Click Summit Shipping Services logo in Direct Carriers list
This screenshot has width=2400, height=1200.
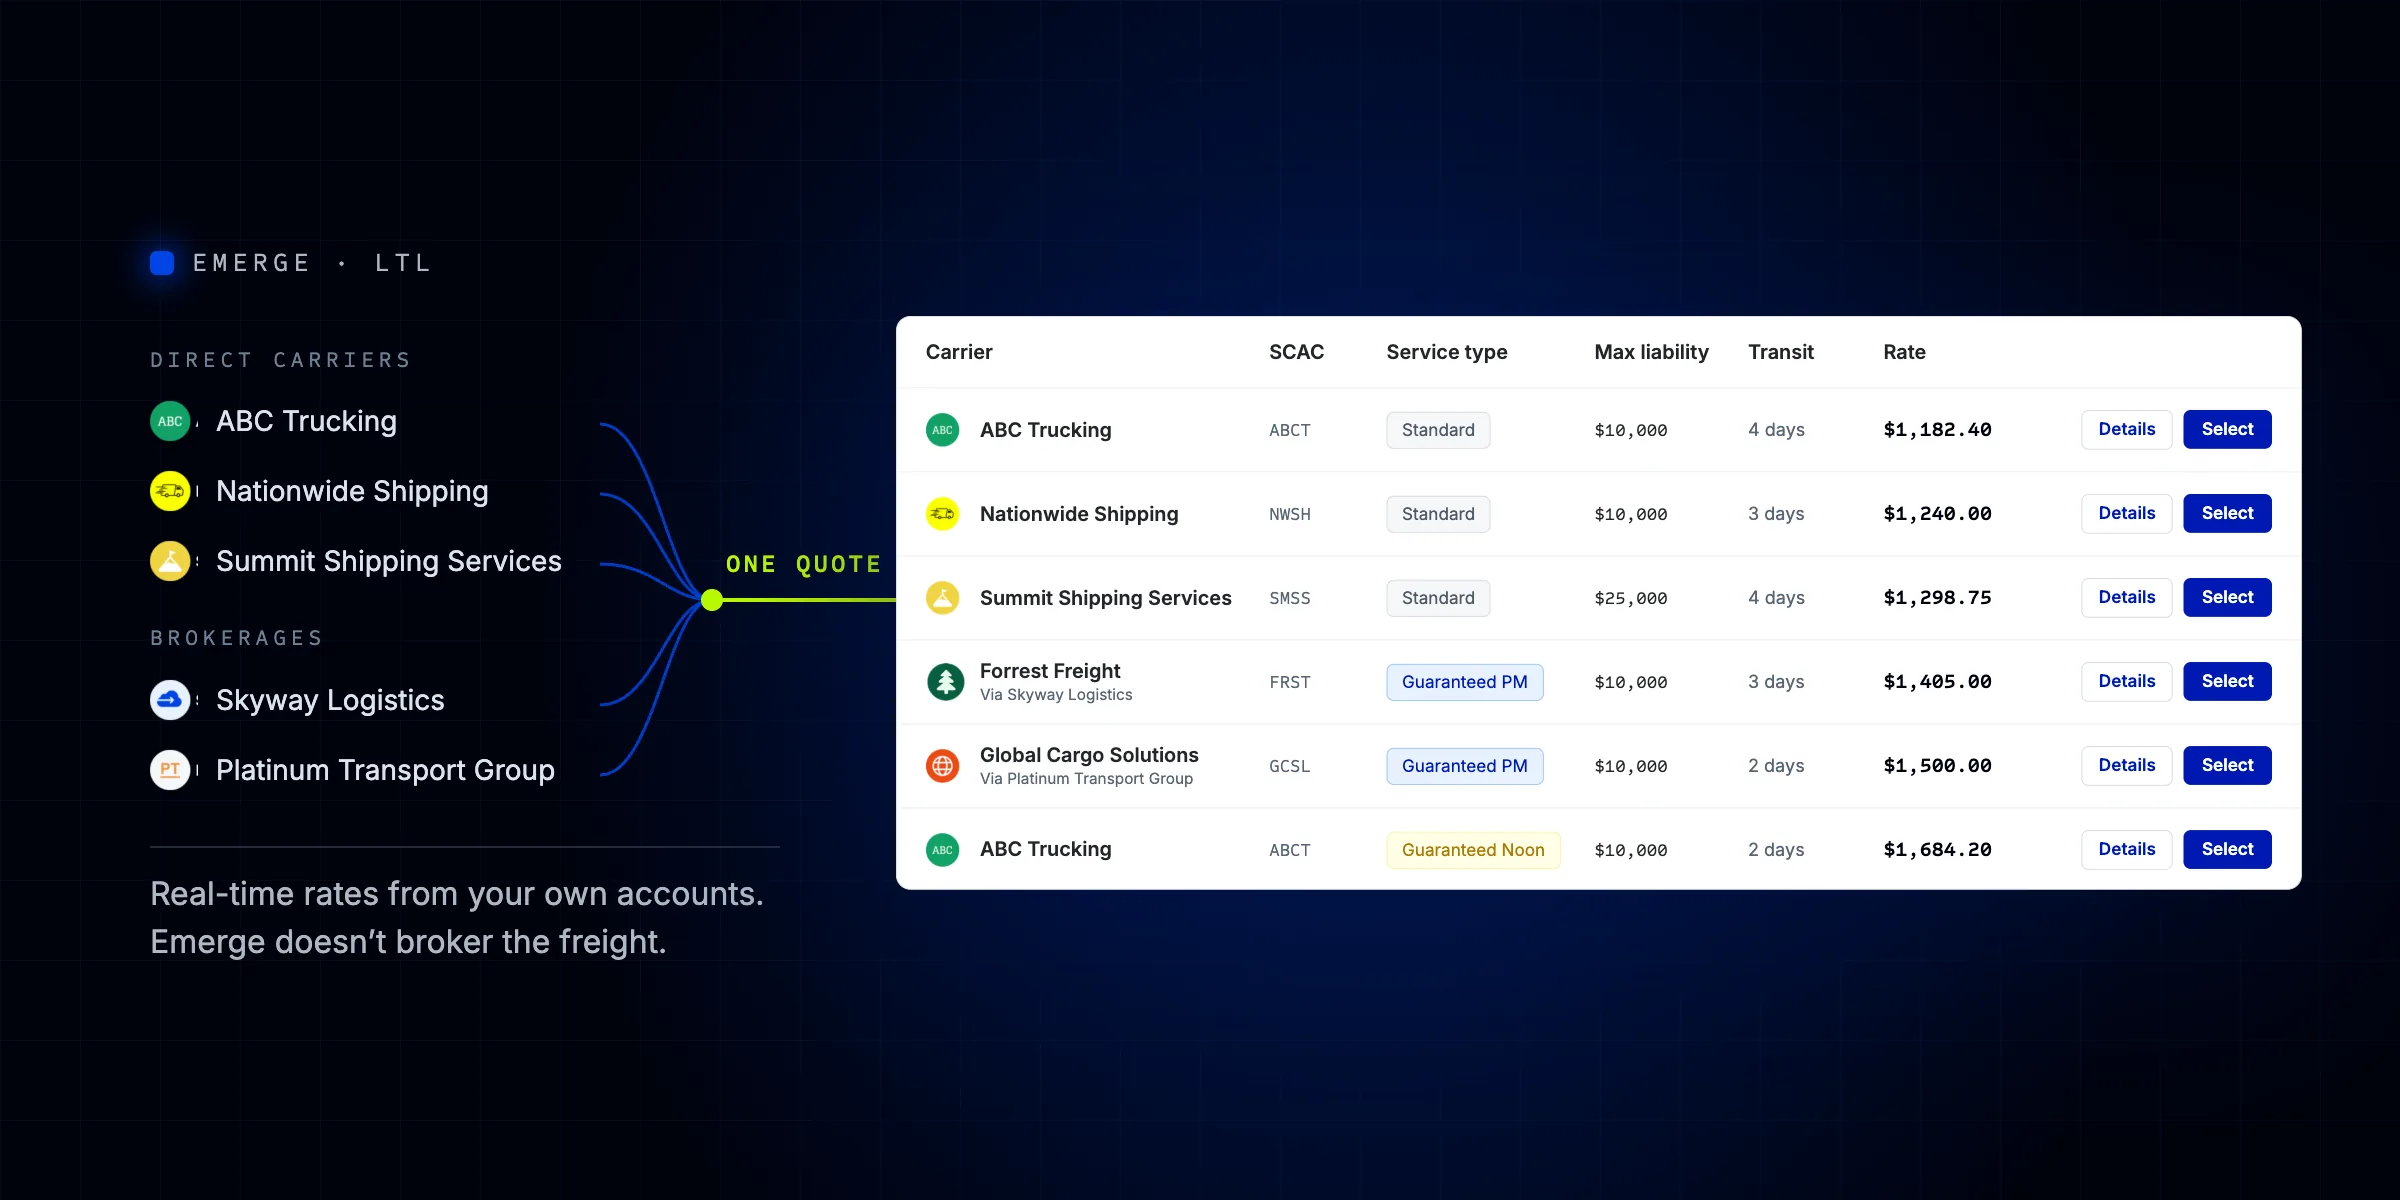(x=170, y=561)
